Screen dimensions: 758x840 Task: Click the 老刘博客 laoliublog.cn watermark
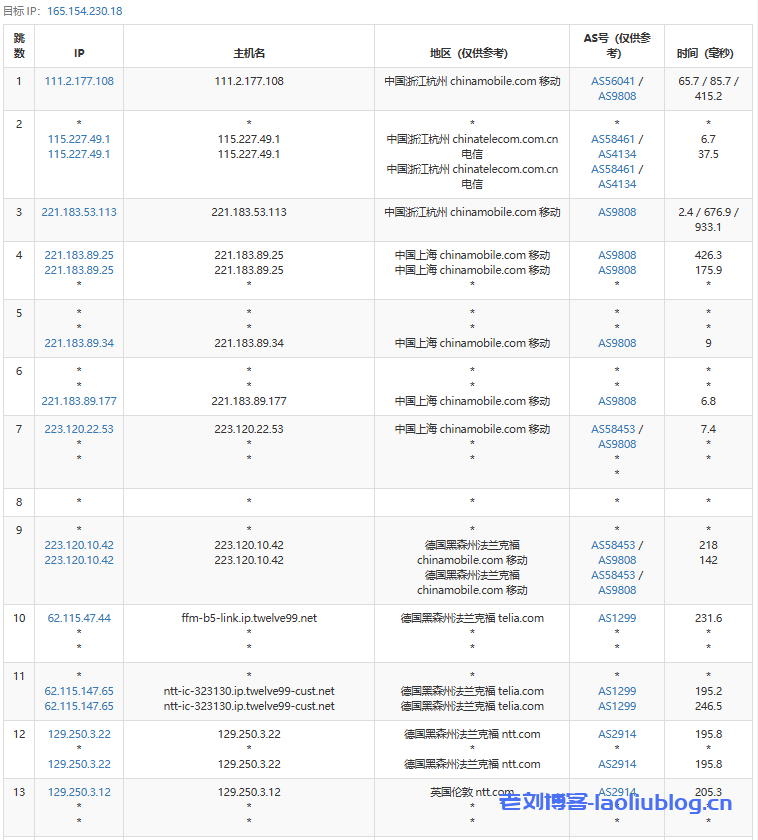pos(615,803)
